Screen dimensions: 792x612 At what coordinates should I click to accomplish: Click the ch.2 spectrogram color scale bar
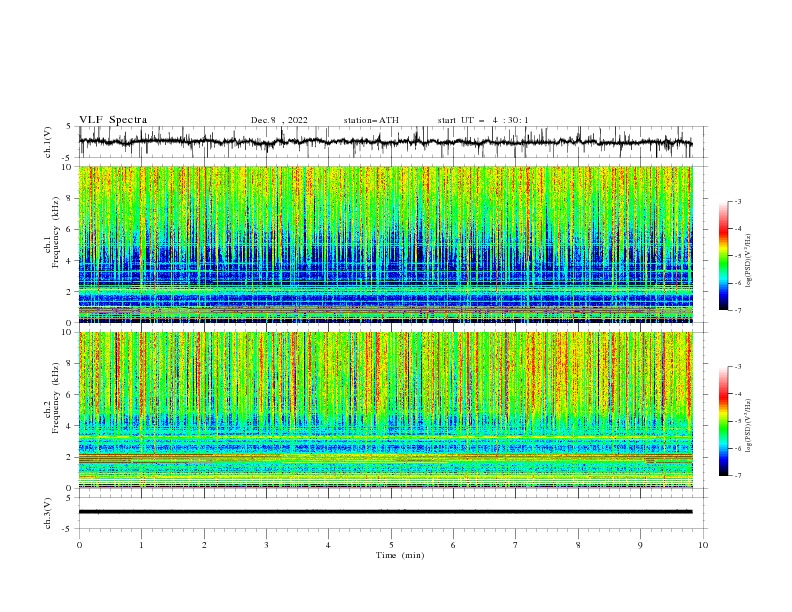(723, 421)
